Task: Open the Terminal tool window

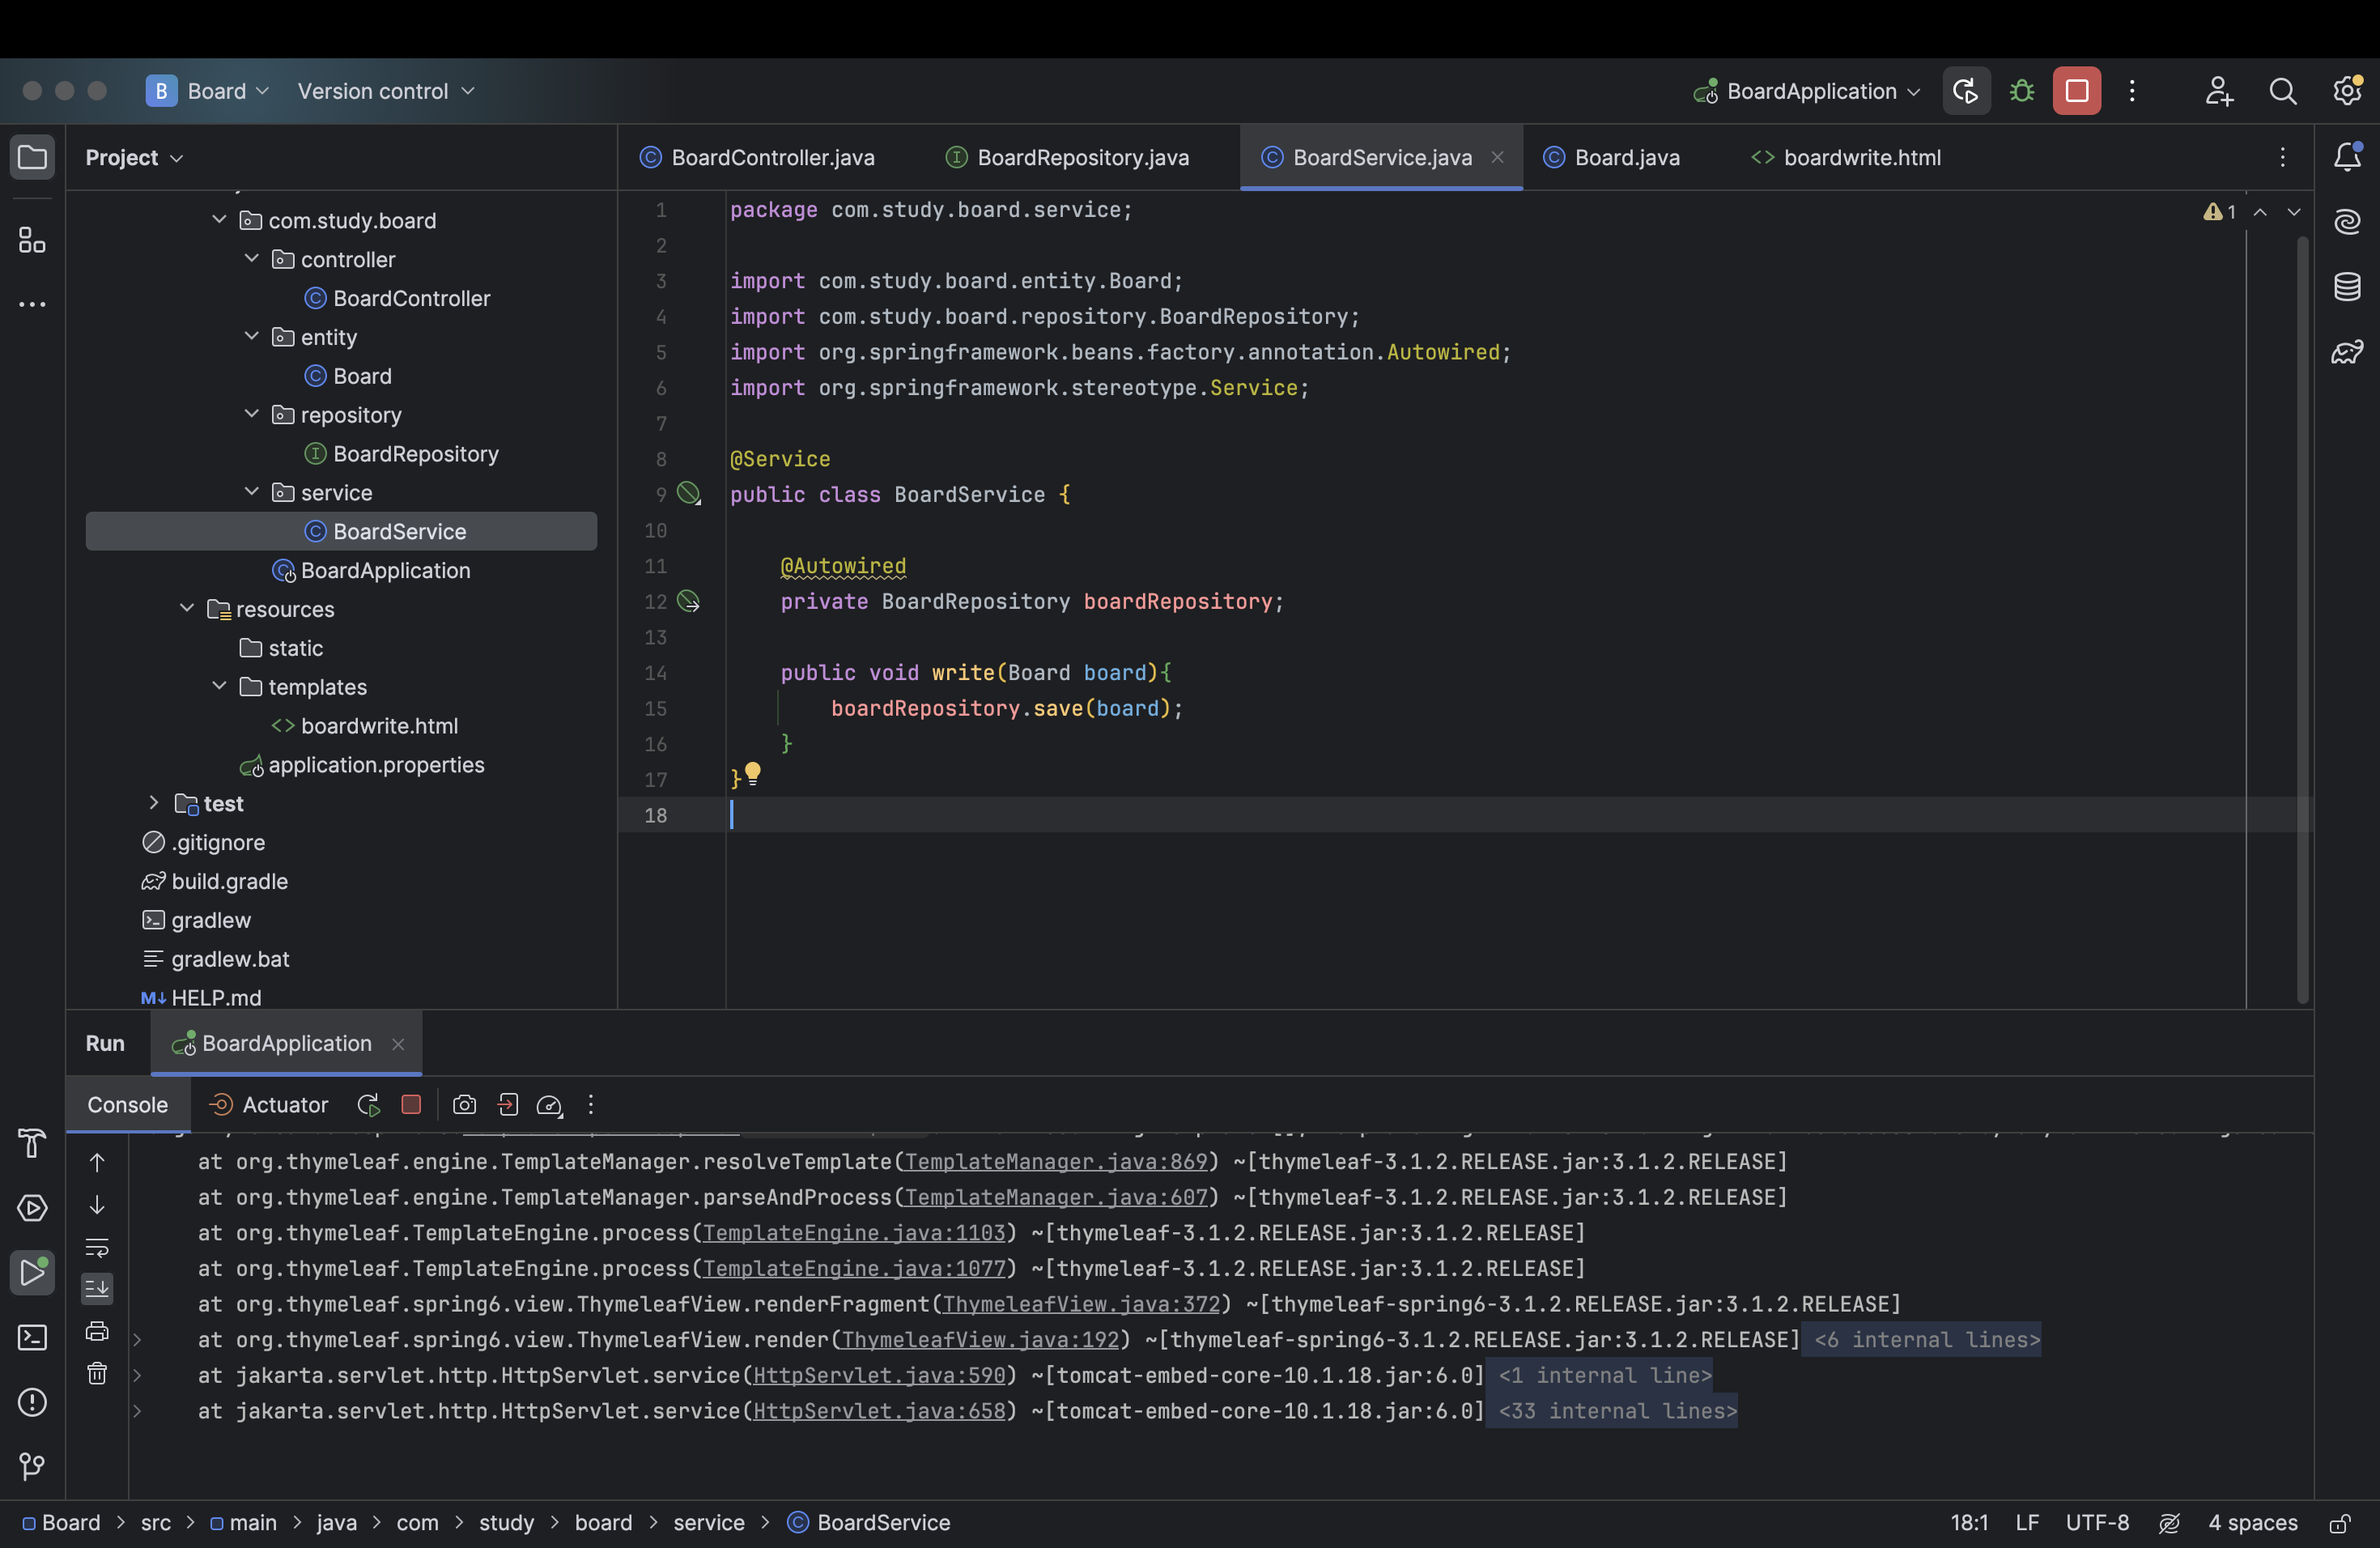Action: tap(32, 1337)
